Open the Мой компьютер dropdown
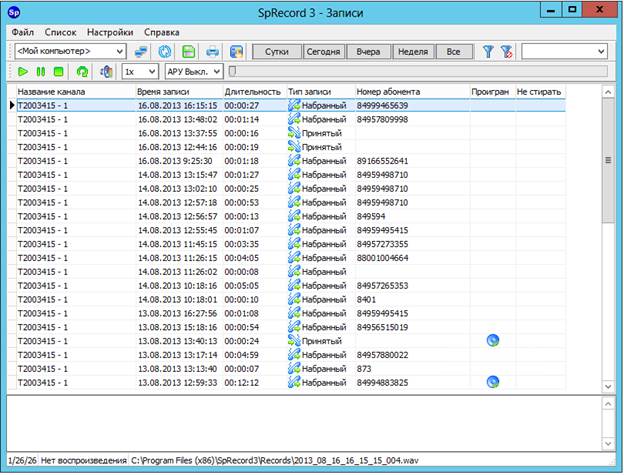Image resolution: width=624 pixels, height=475 pixels. pos(69,51)
